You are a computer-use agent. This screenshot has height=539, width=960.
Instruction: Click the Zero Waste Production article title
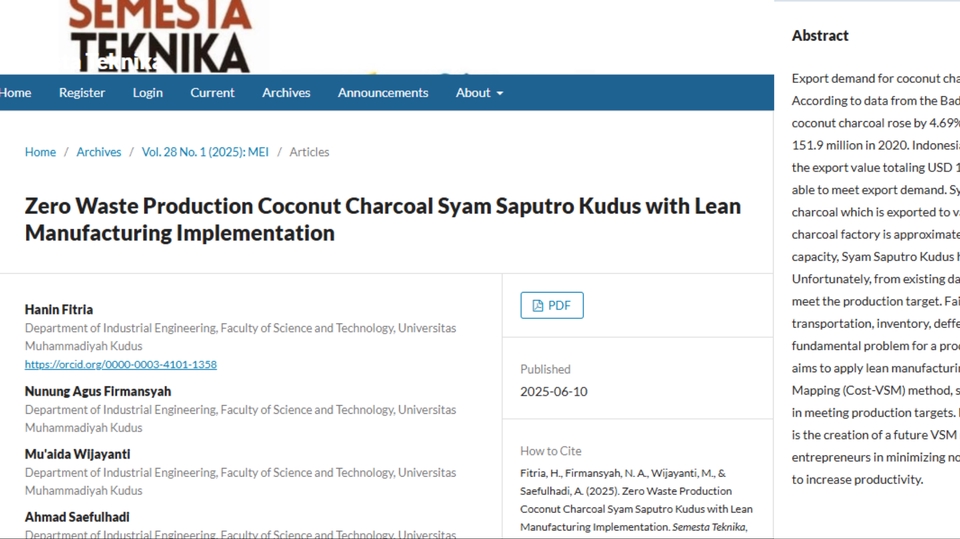[x=383, y=219]
